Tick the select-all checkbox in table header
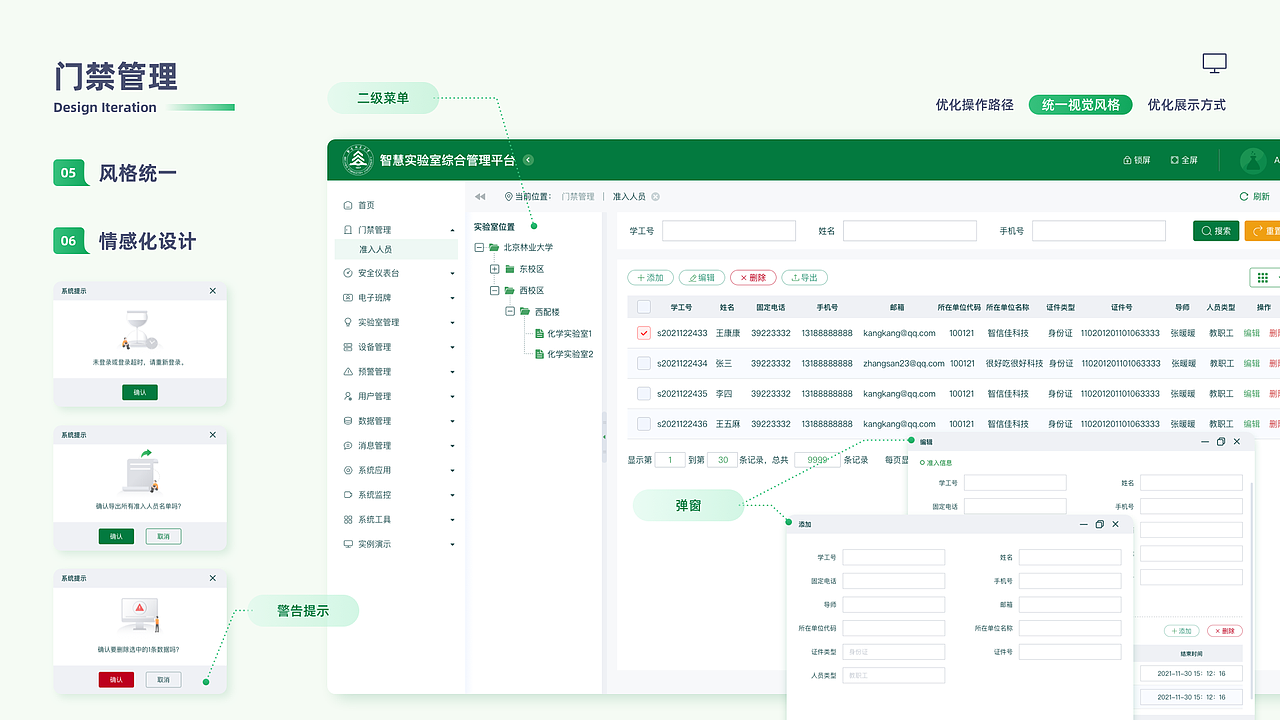 pos(644,307)
